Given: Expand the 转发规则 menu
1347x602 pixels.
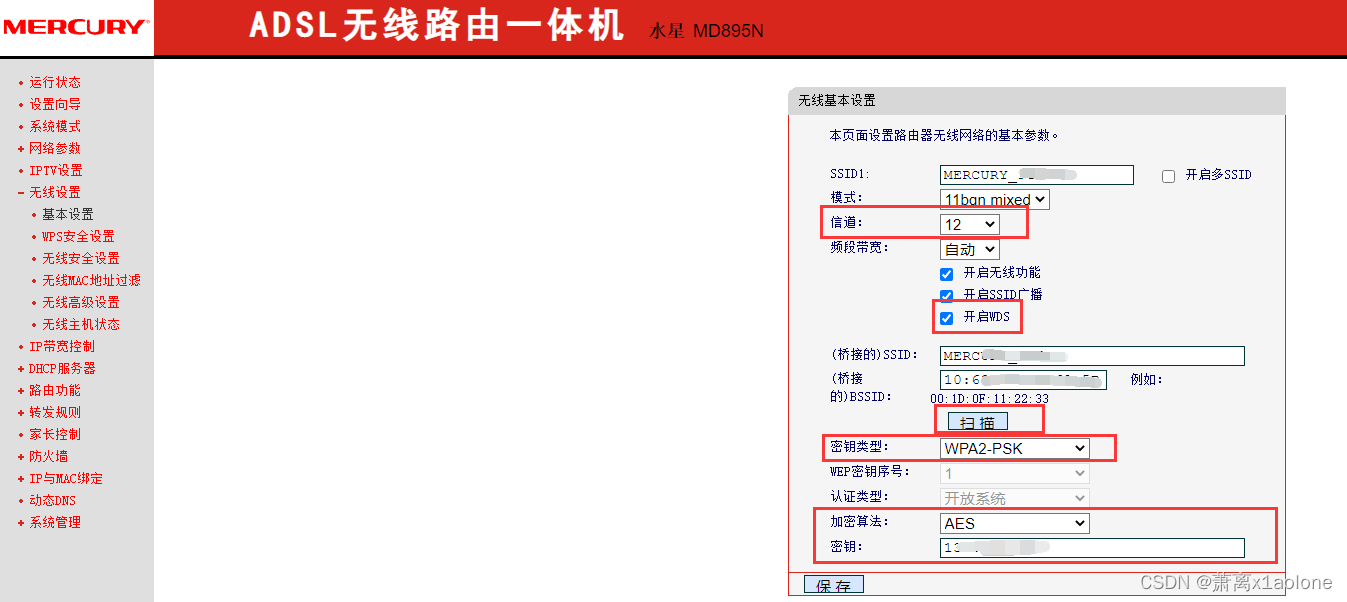Looking at the screenshot, I should tap(55, 412).
